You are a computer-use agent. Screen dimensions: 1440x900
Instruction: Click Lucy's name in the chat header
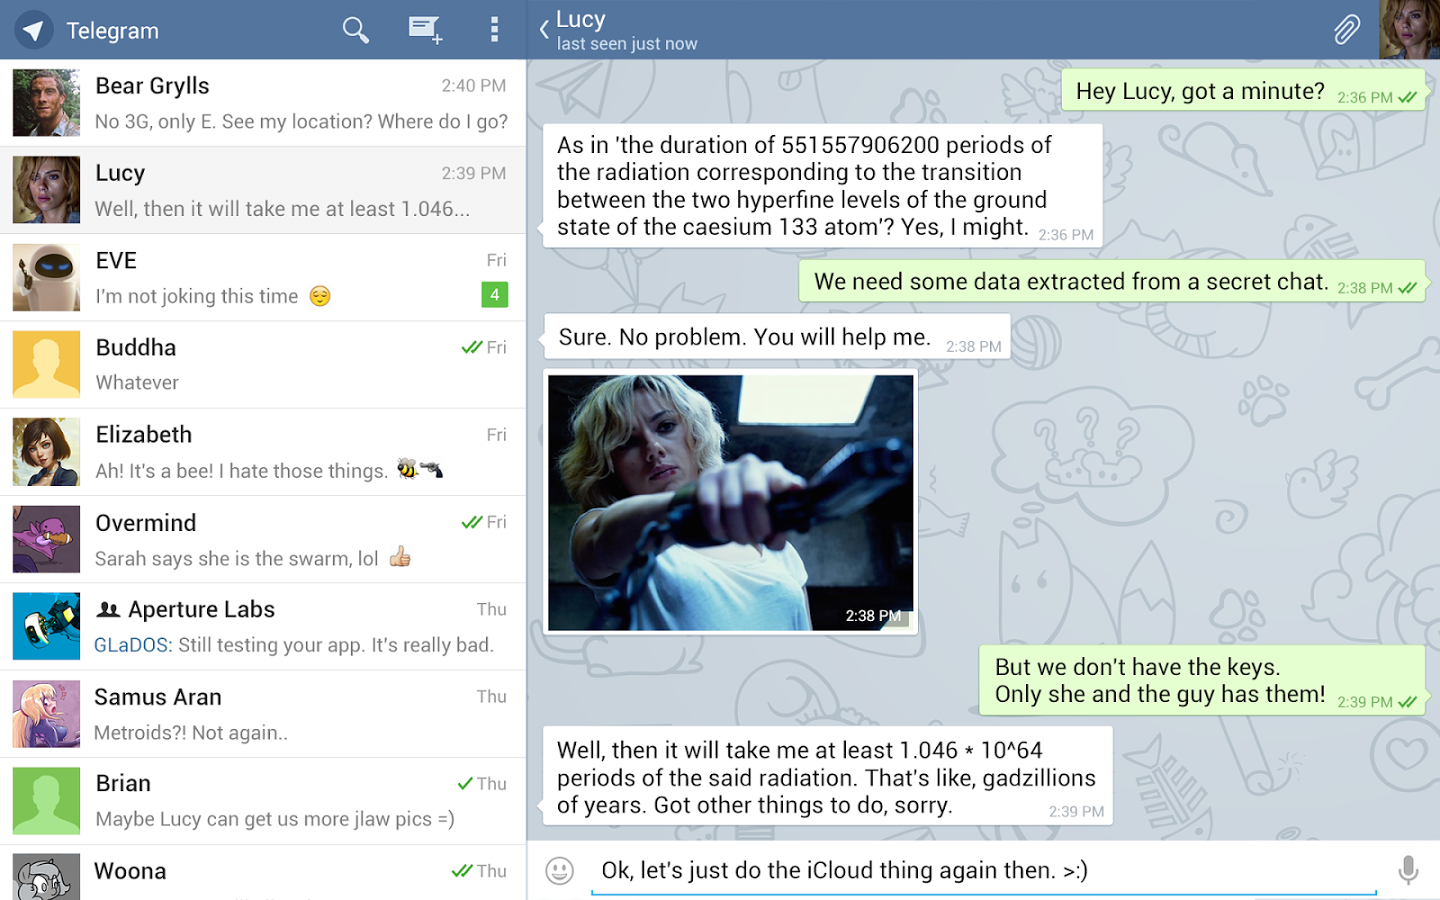click(x=581, y=19)
